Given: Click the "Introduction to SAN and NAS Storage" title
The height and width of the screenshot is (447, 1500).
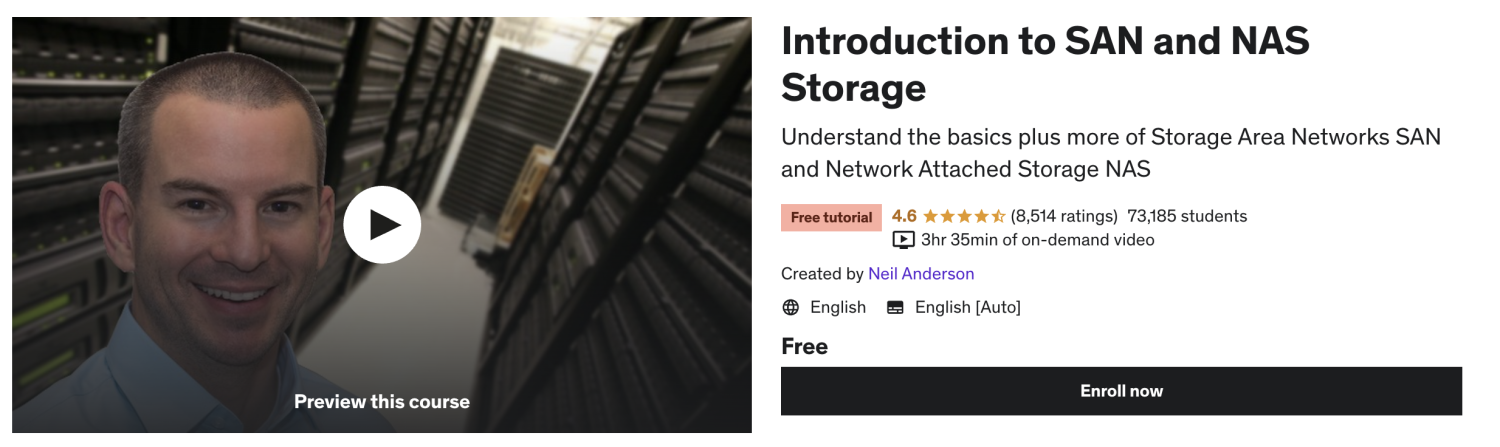Looking at the screenshot, I should (x=1045, y=64).
